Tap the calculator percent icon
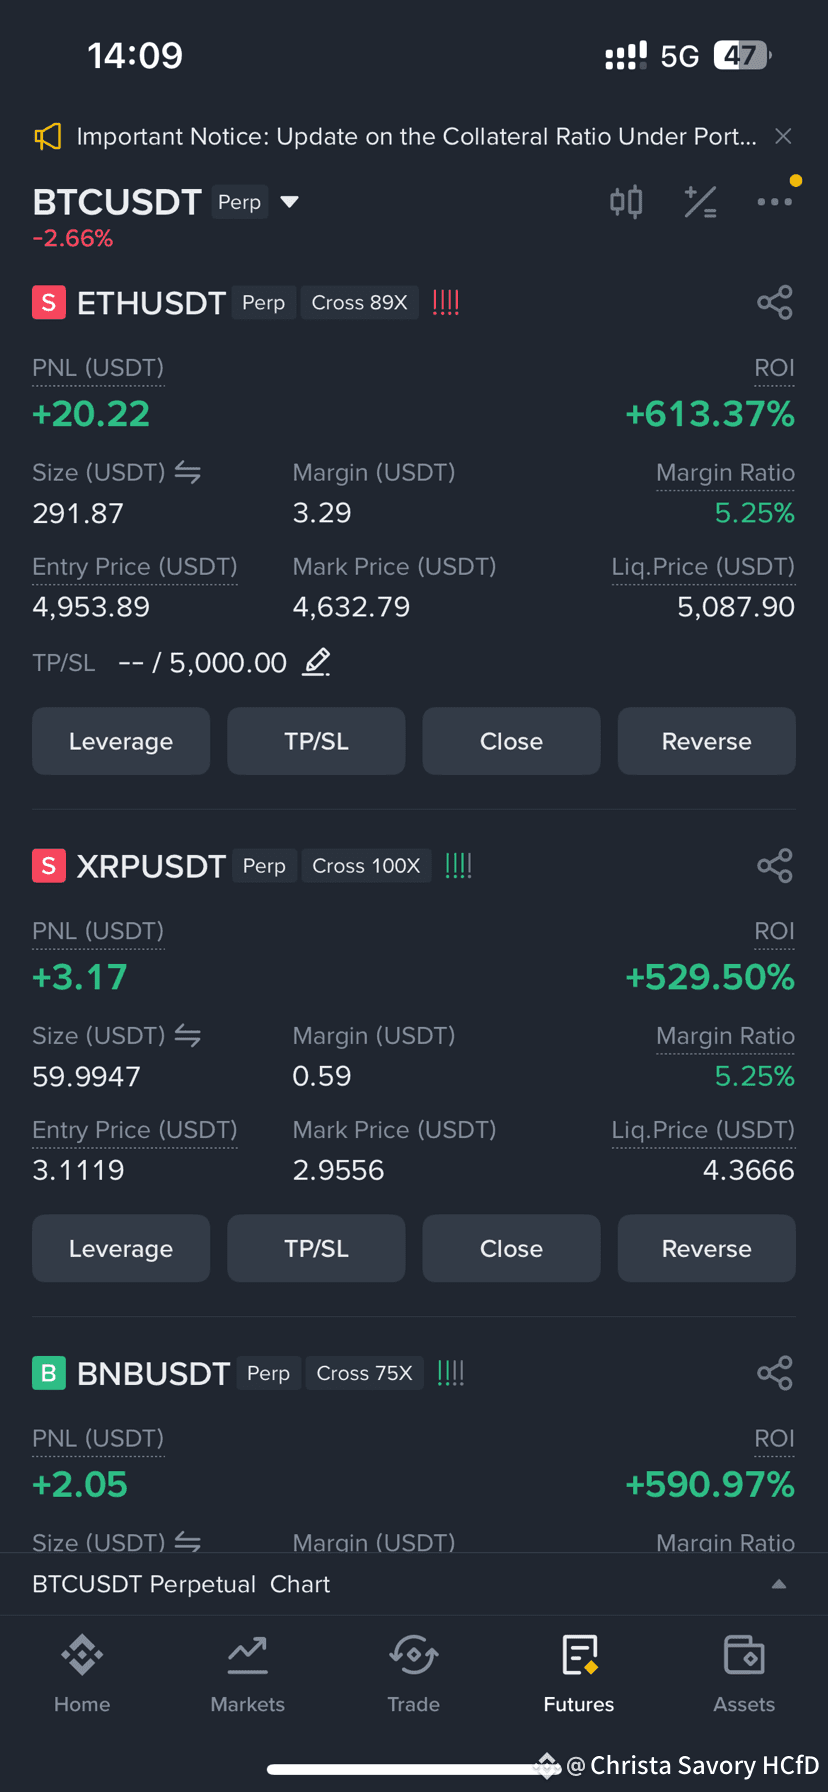 coord(700,202)
